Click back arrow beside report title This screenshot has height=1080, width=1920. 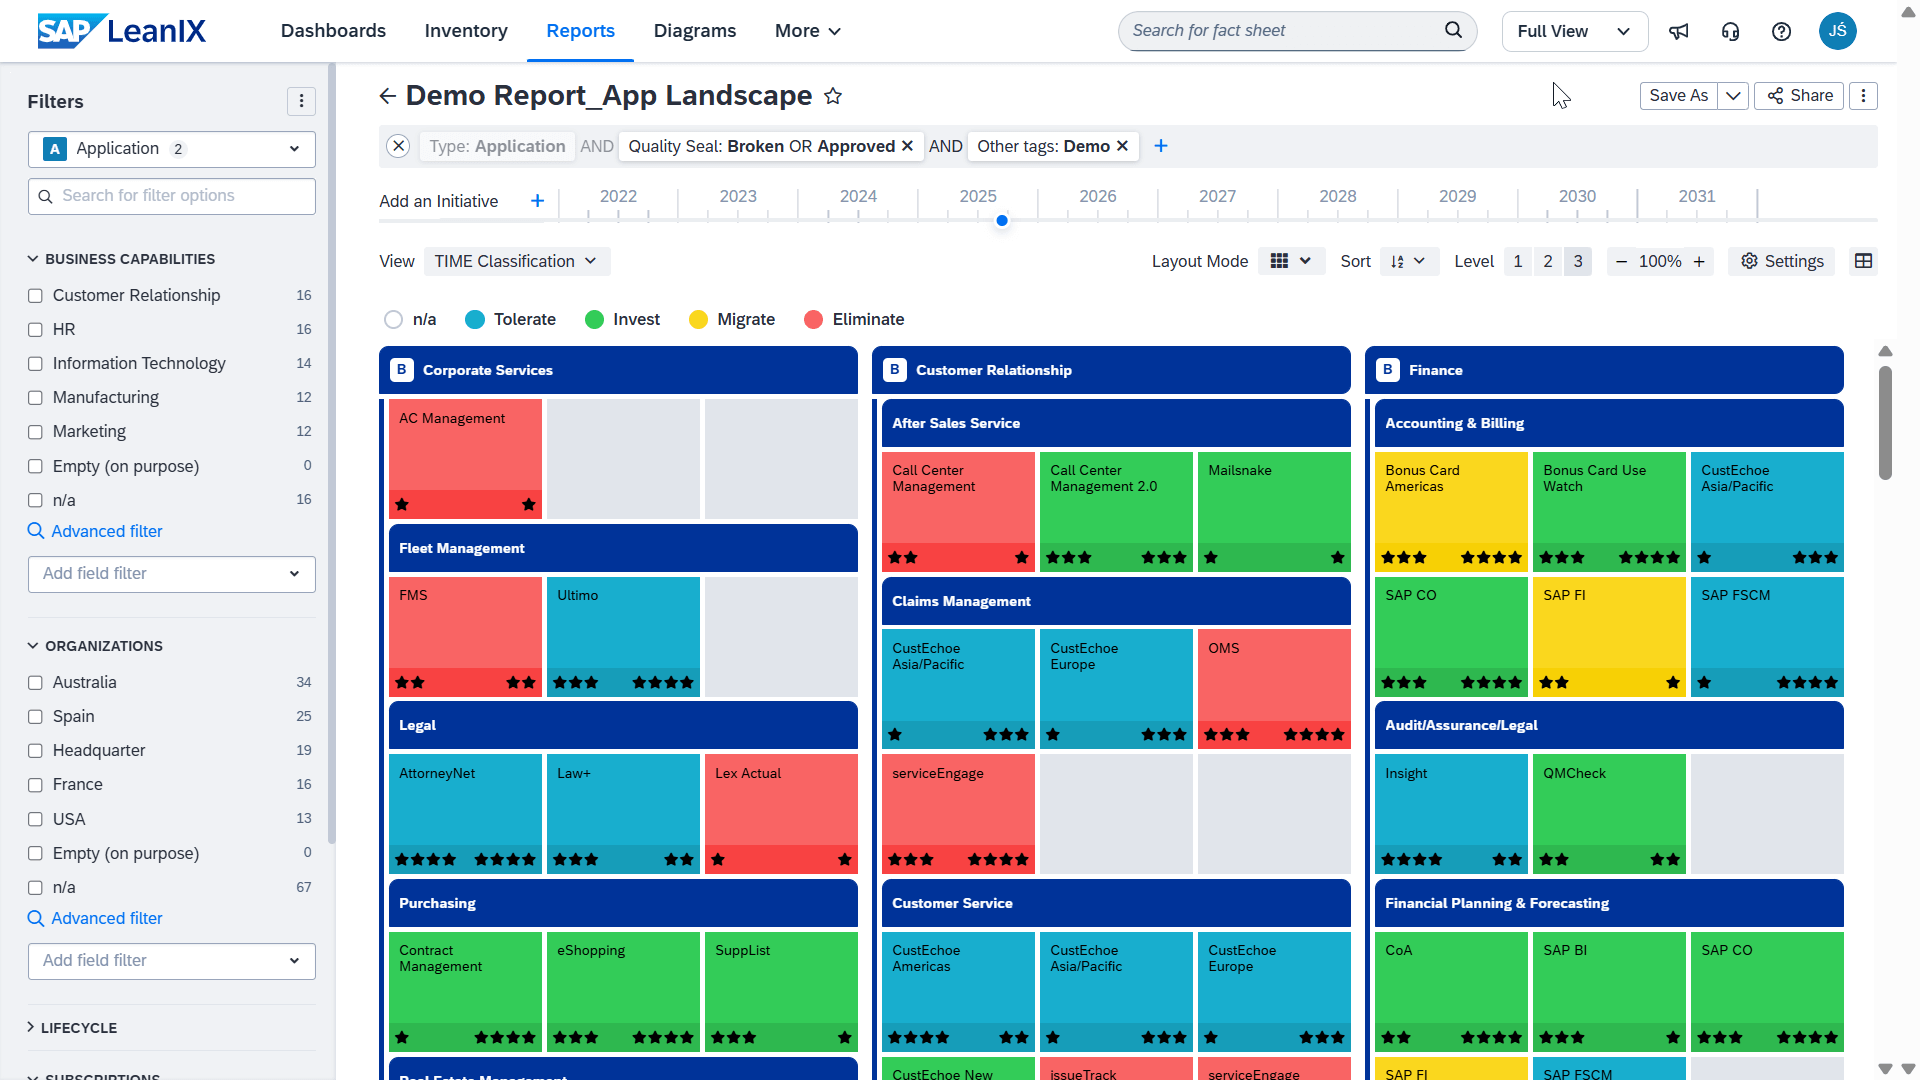pos(388,96)
